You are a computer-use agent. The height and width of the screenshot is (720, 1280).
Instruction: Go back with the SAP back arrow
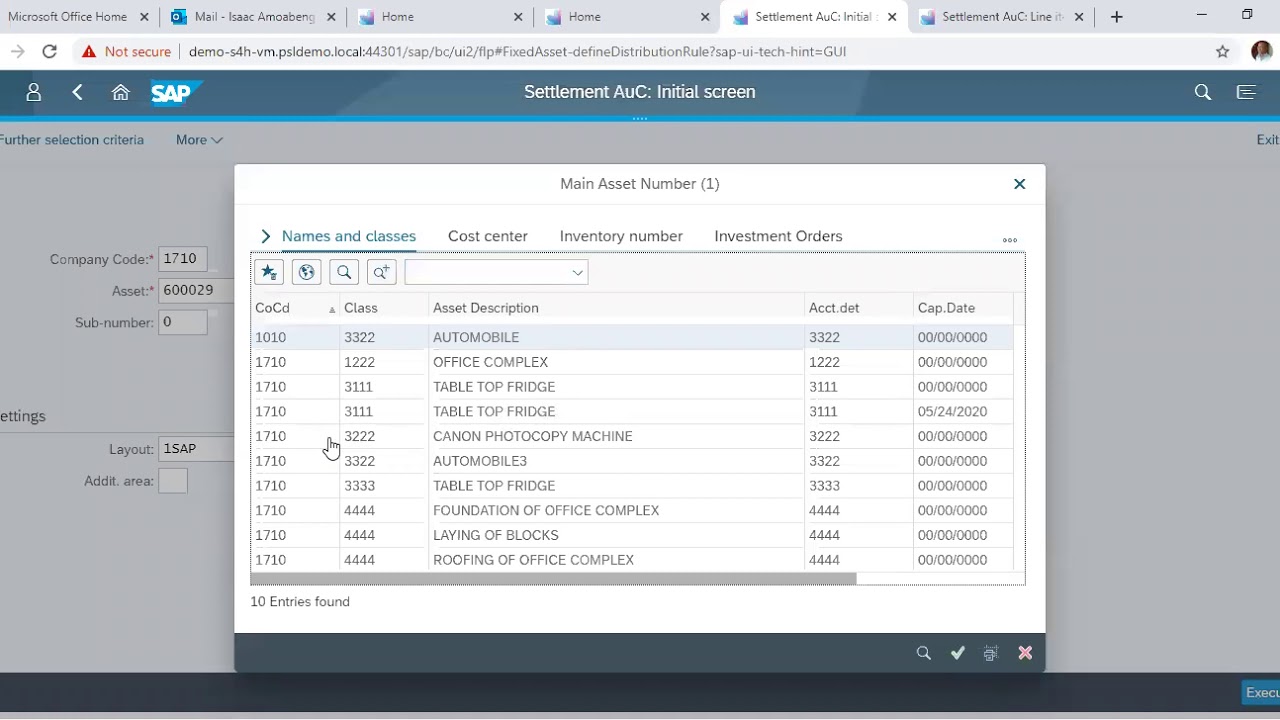pos(77,92)
